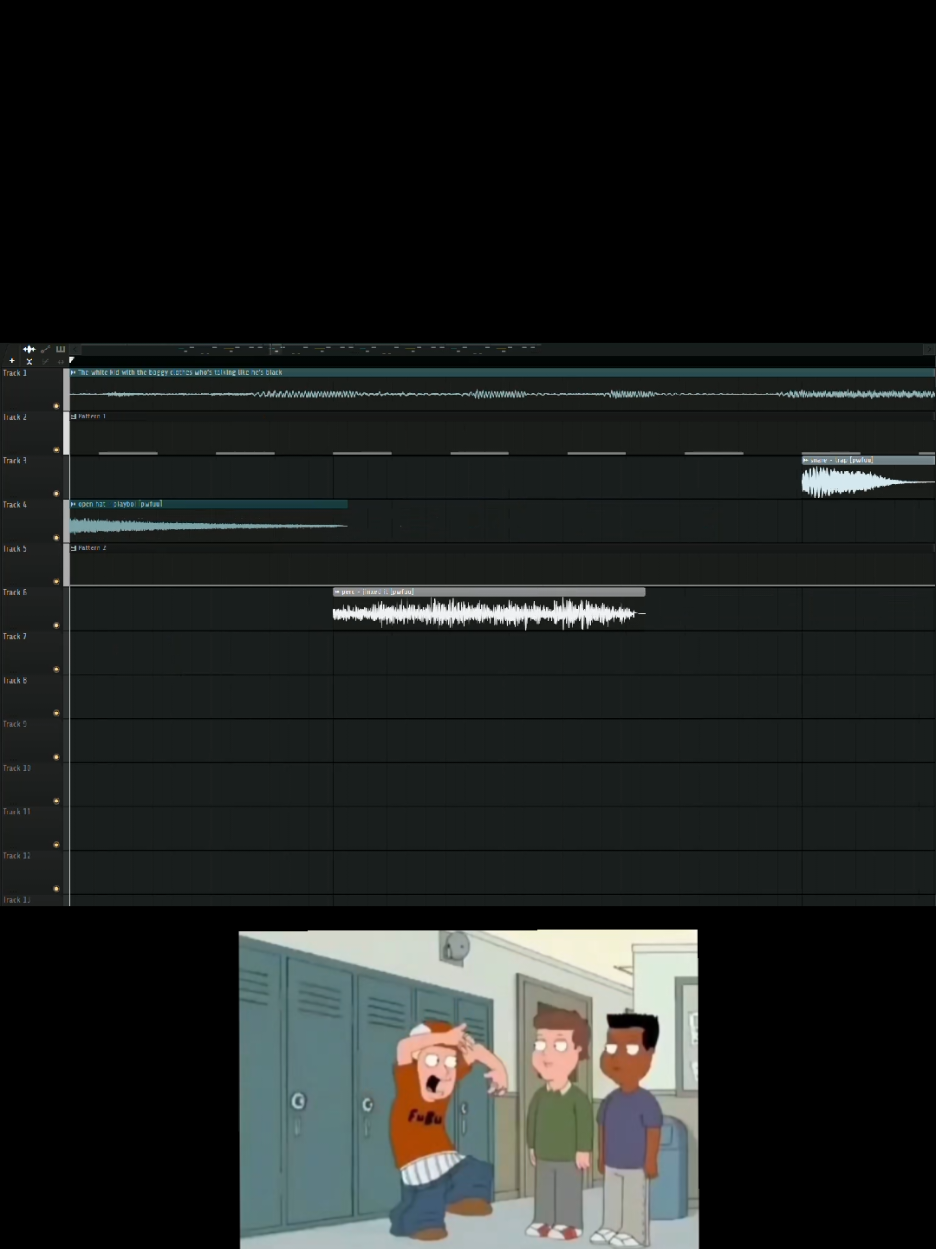Disable Track 5 using its mute dot
Screen dimensions: 936x1249
pyautogui.click(x=56, y=582)
